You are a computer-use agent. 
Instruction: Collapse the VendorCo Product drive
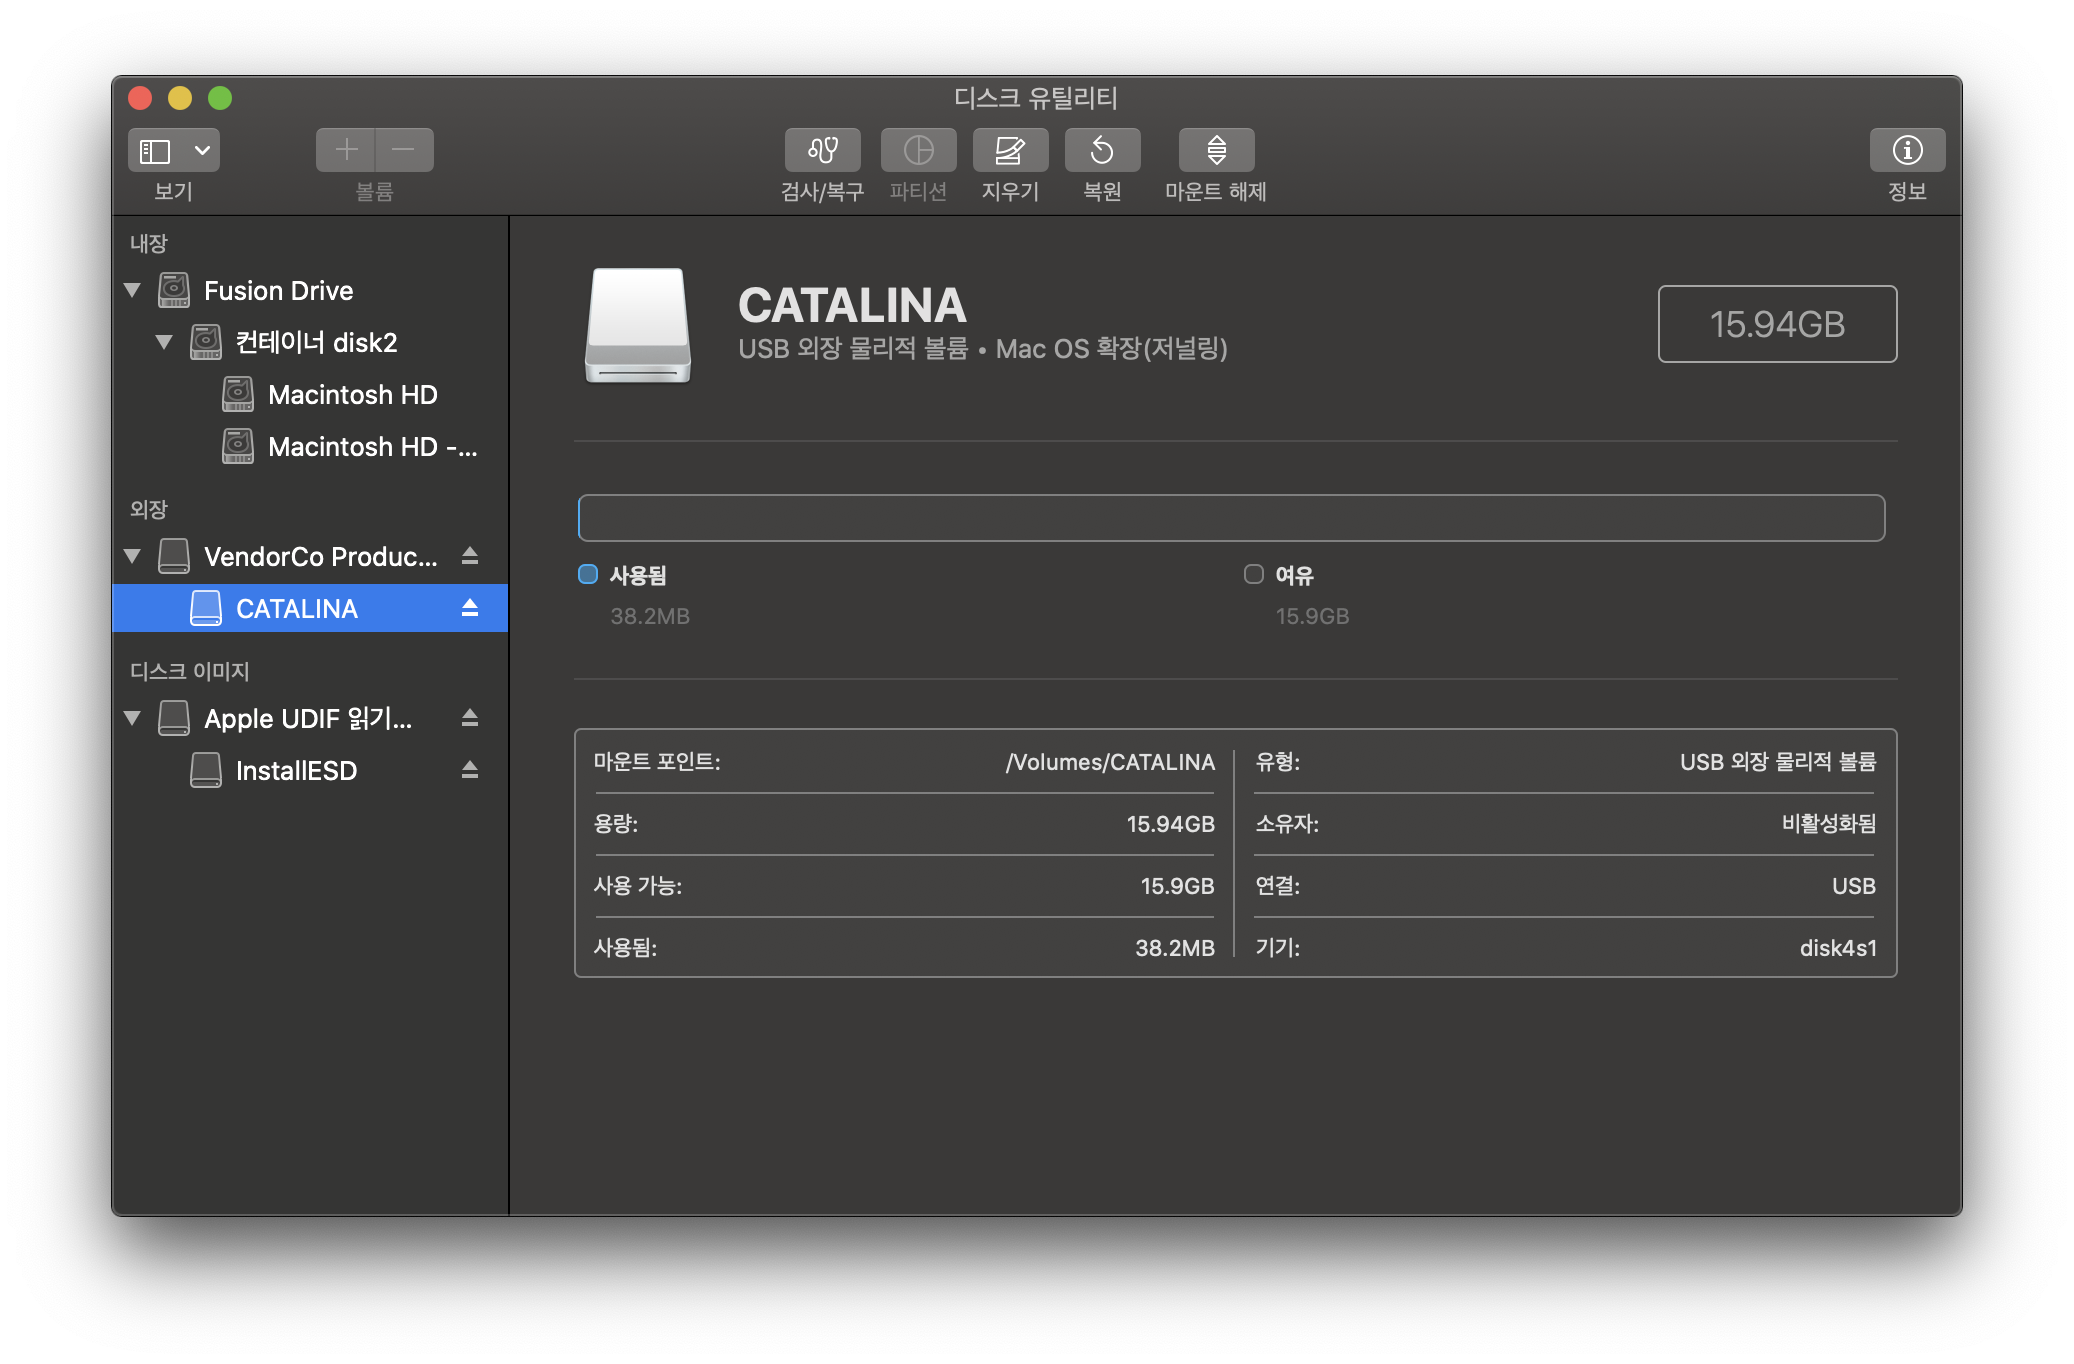click(x=132, y=556)
